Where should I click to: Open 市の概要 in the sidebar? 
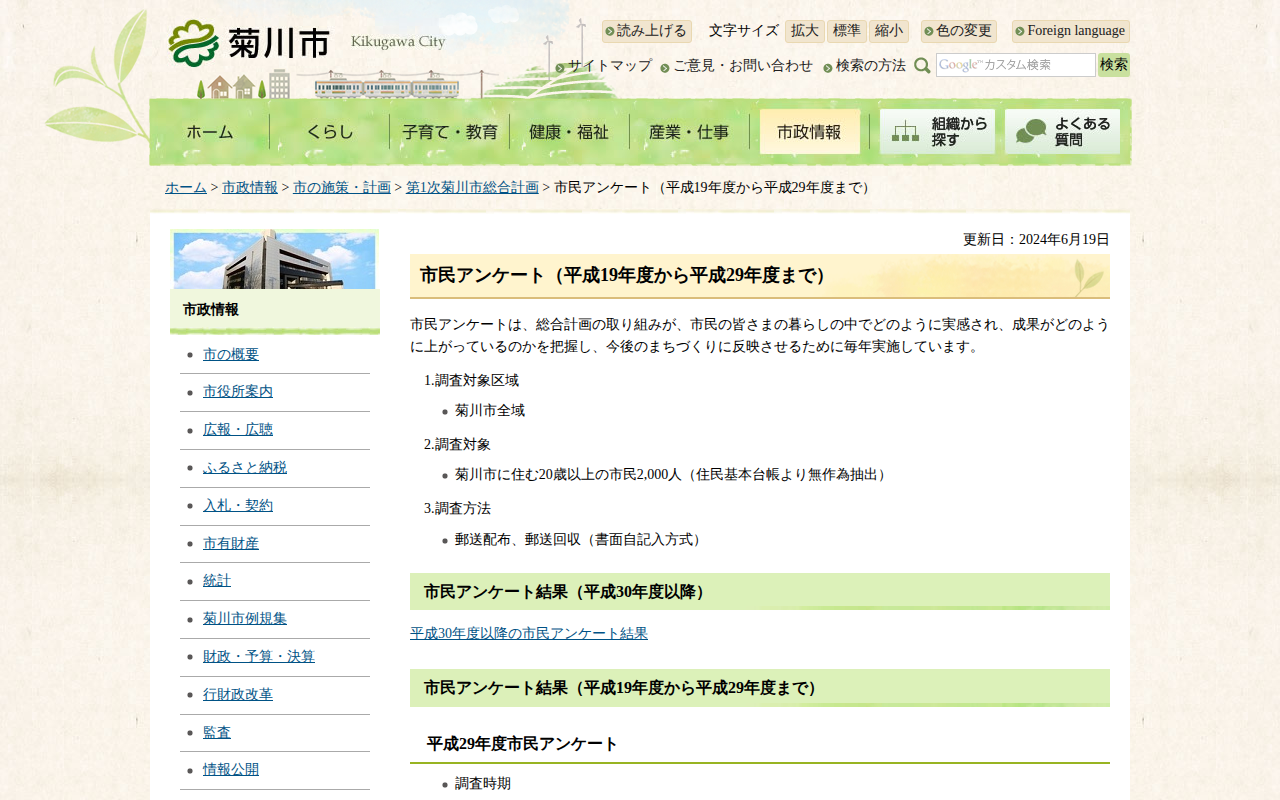(x=231, y=355)
